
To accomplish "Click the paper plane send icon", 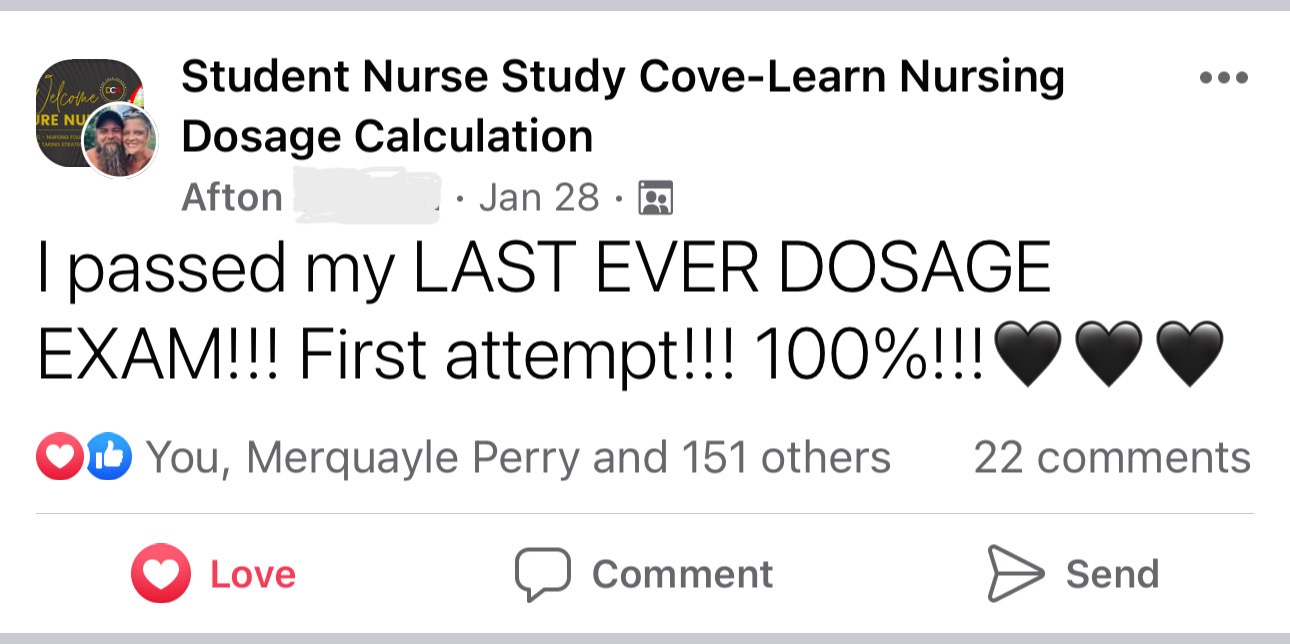I will (1015, 573).
